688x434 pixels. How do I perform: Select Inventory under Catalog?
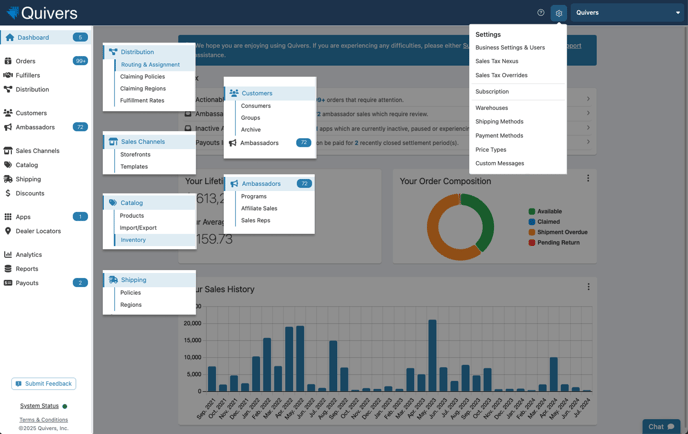click(x=133, y=240)
